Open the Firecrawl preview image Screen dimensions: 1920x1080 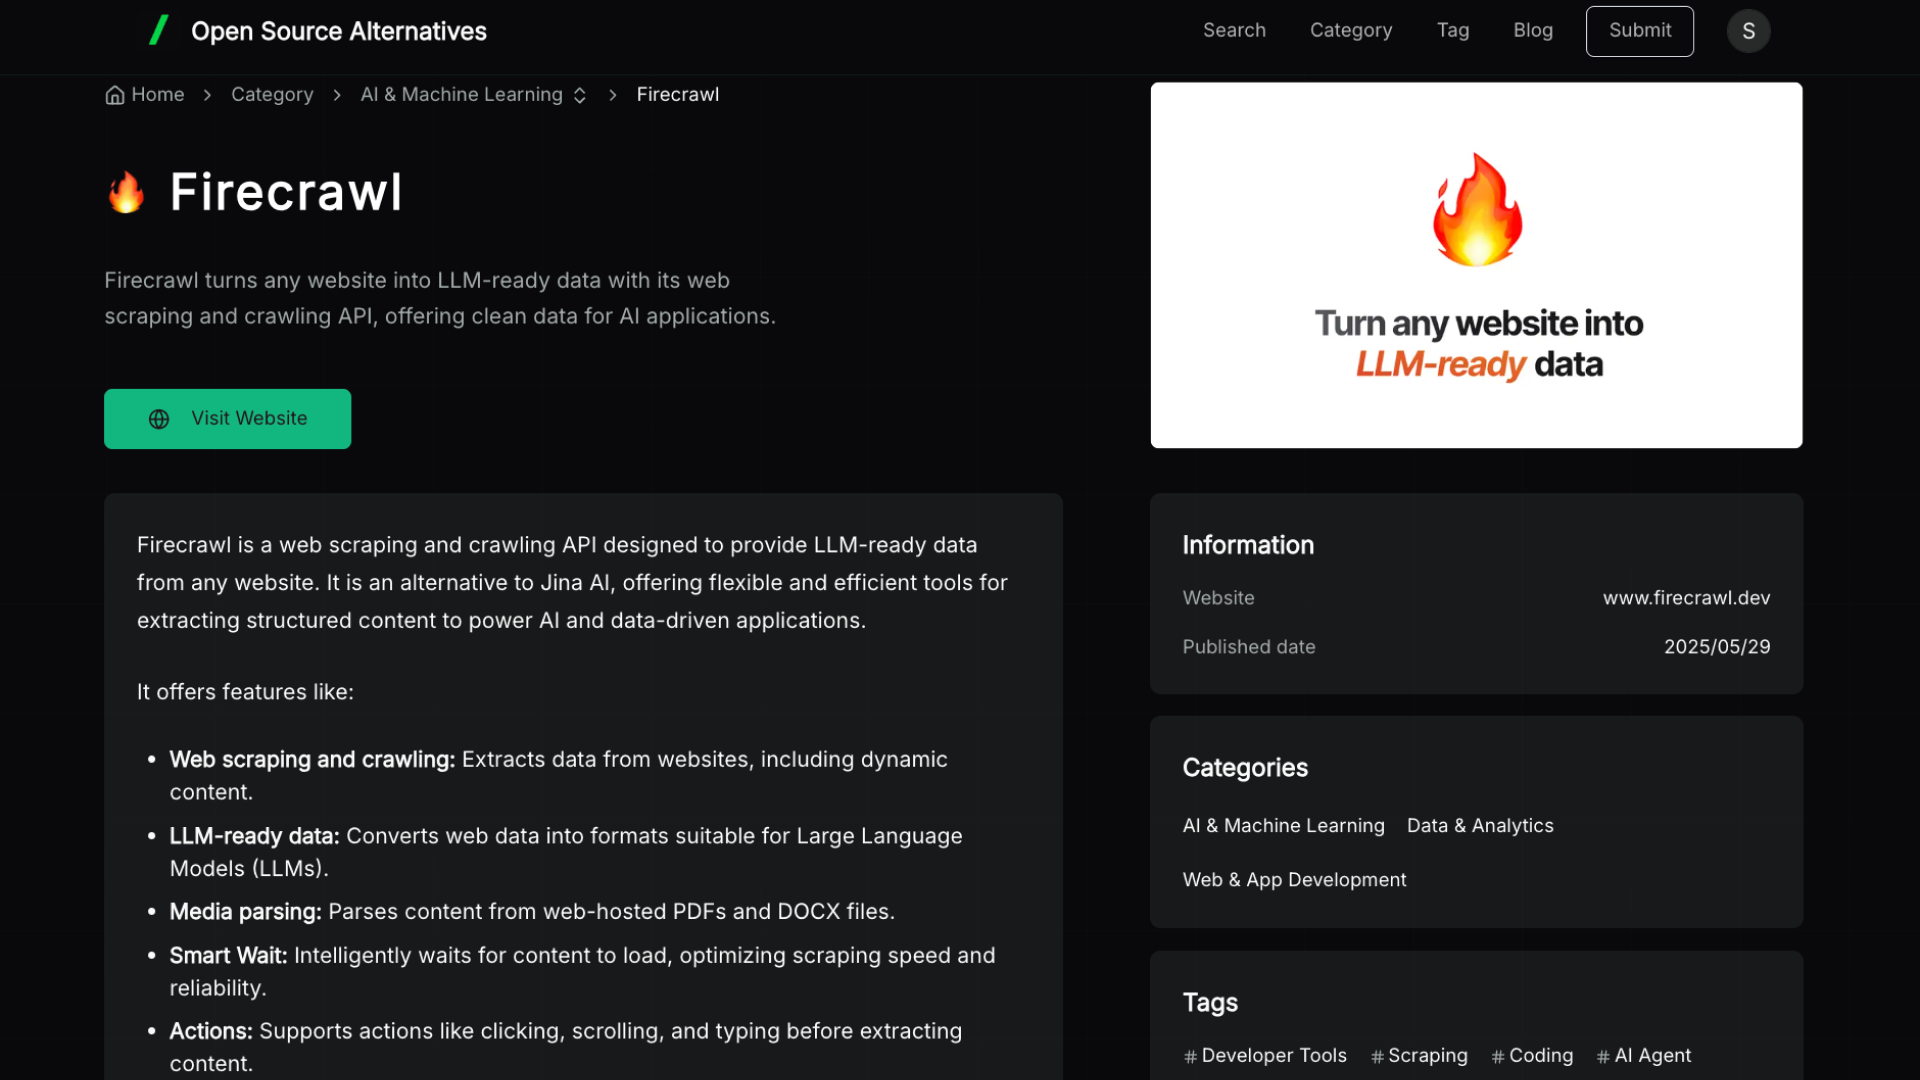pos(1476,265)
